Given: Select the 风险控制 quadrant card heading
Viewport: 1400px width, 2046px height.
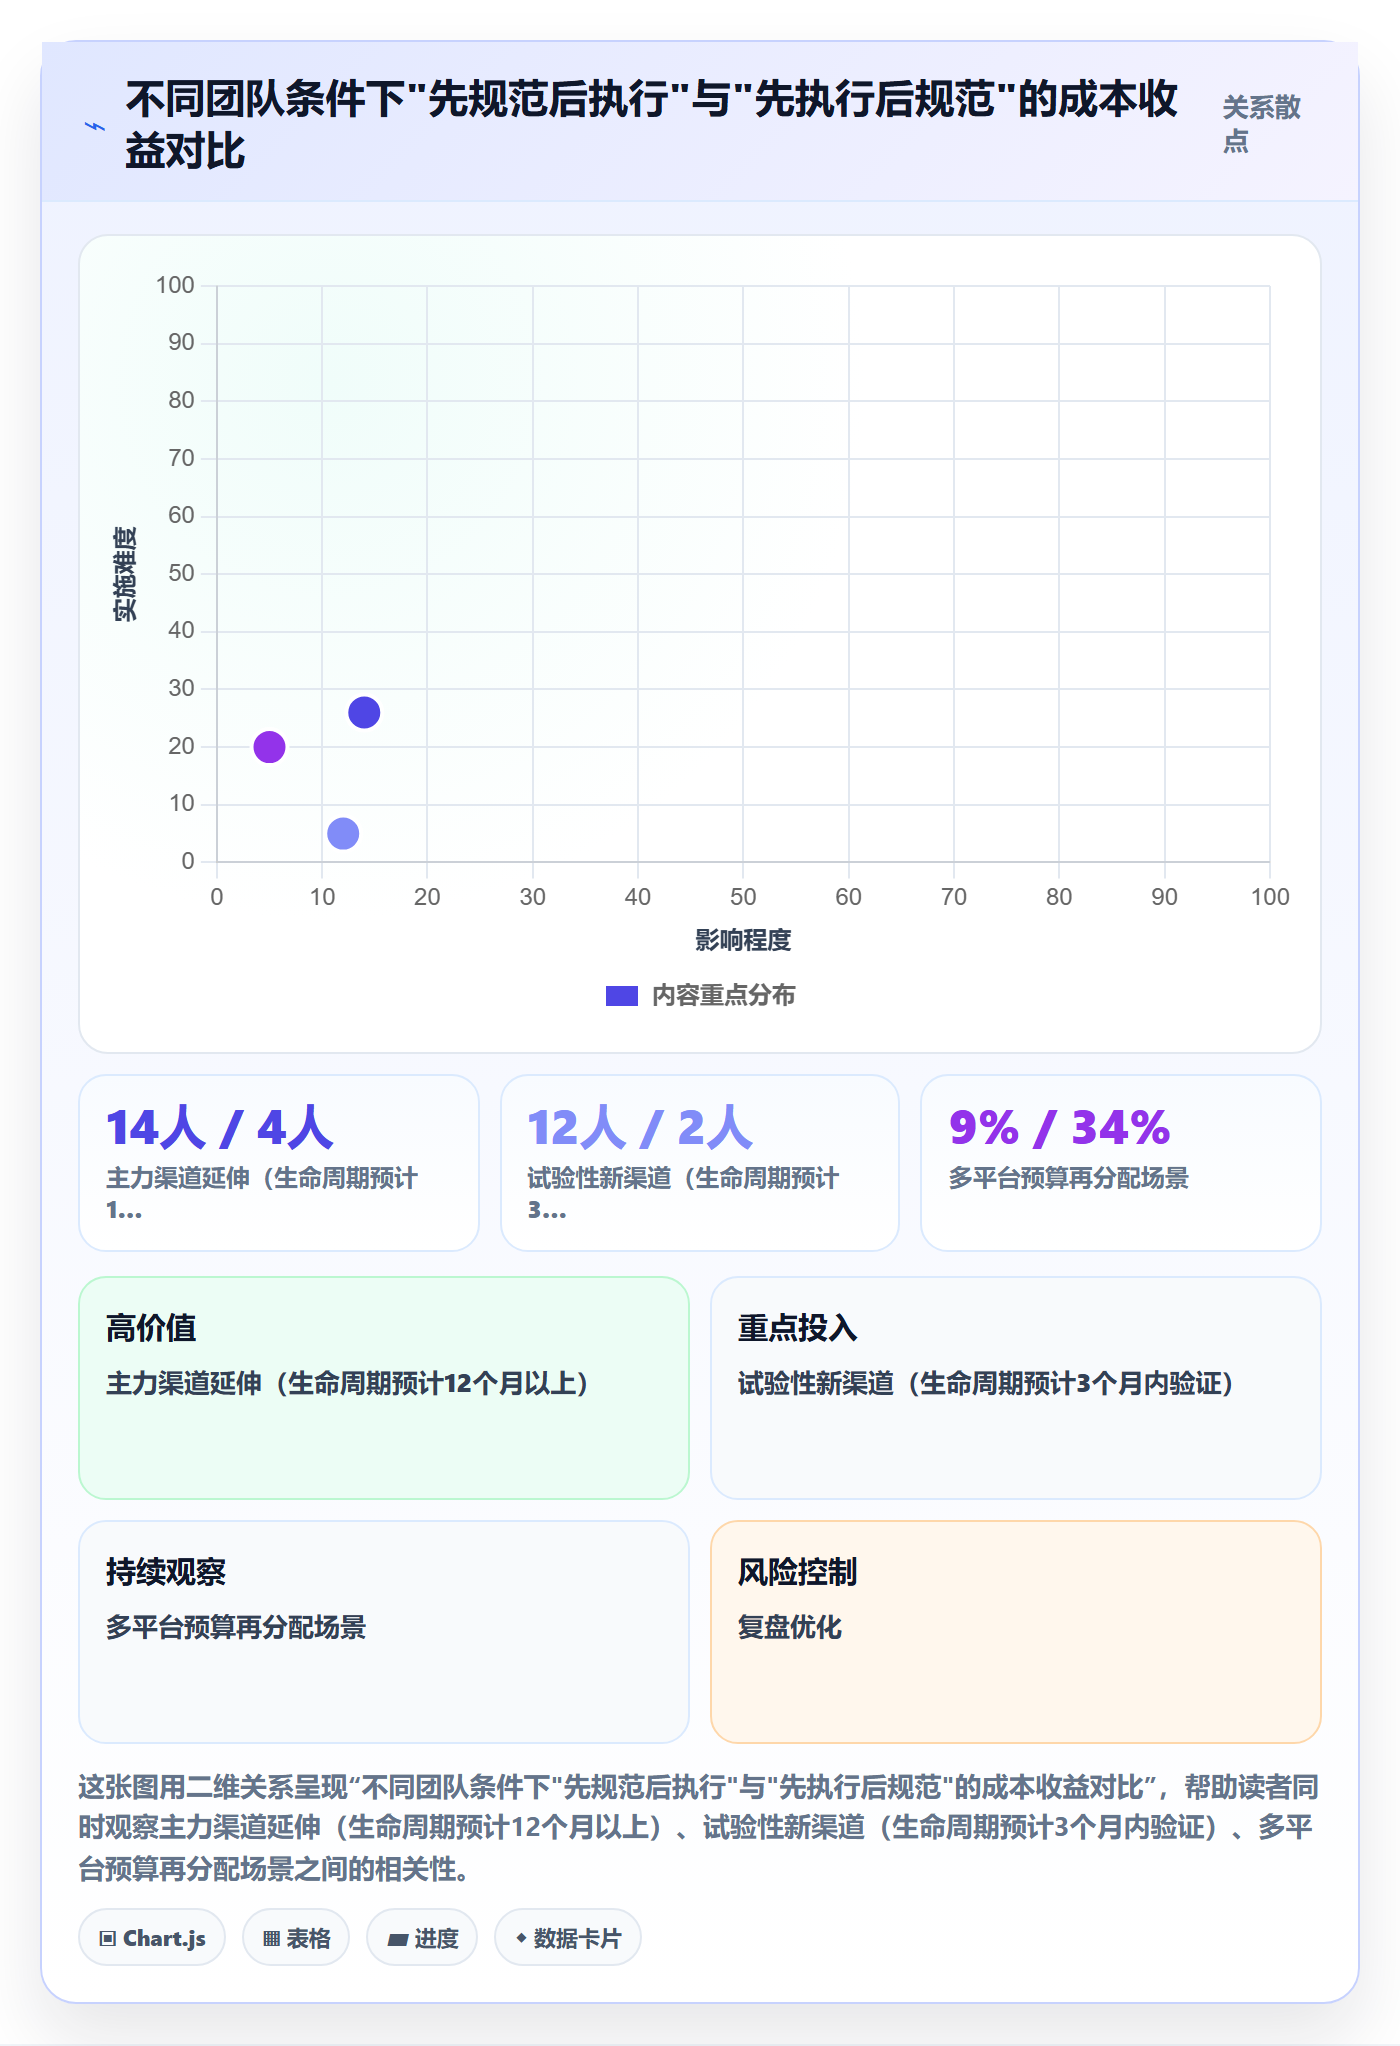Looking at the screenshot, I should tap(798, 1572).
